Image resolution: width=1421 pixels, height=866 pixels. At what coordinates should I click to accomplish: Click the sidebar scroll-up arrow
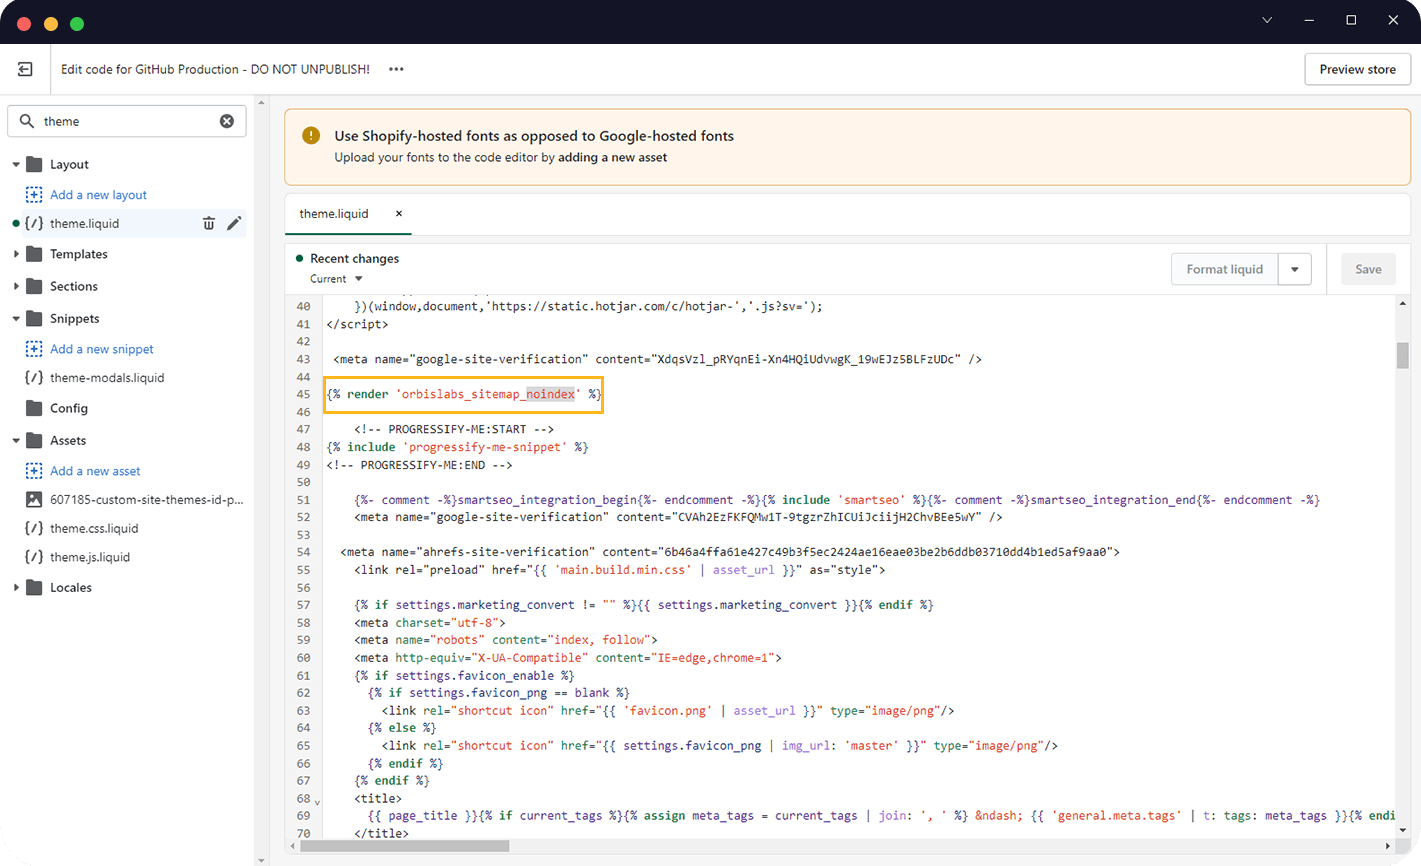(x=262, y=102)
